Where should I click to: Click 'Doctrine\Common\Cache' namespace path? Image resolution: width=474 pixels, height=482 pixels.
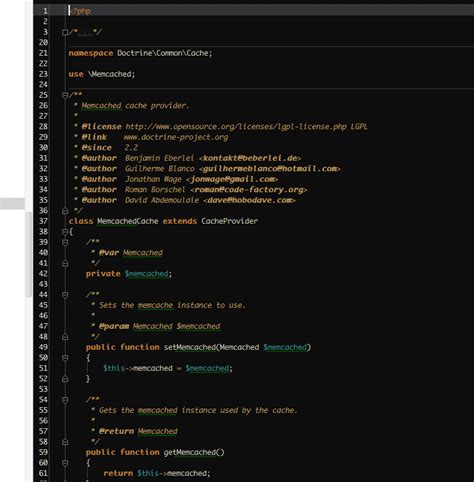coord(163,53)
